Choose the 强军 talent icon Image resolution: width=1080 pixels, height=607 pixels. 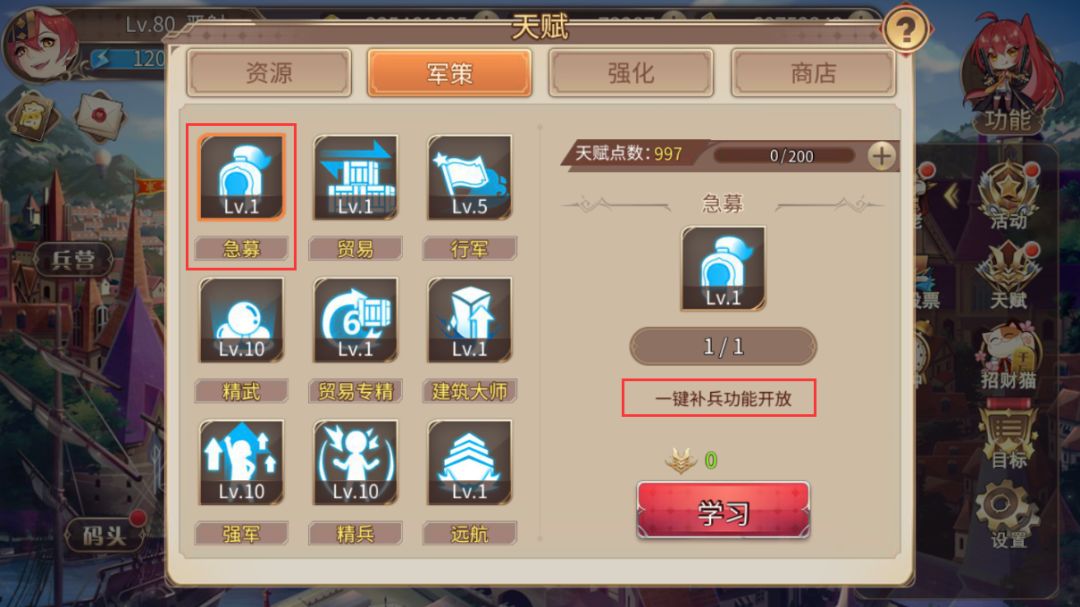tap(241, 462)
